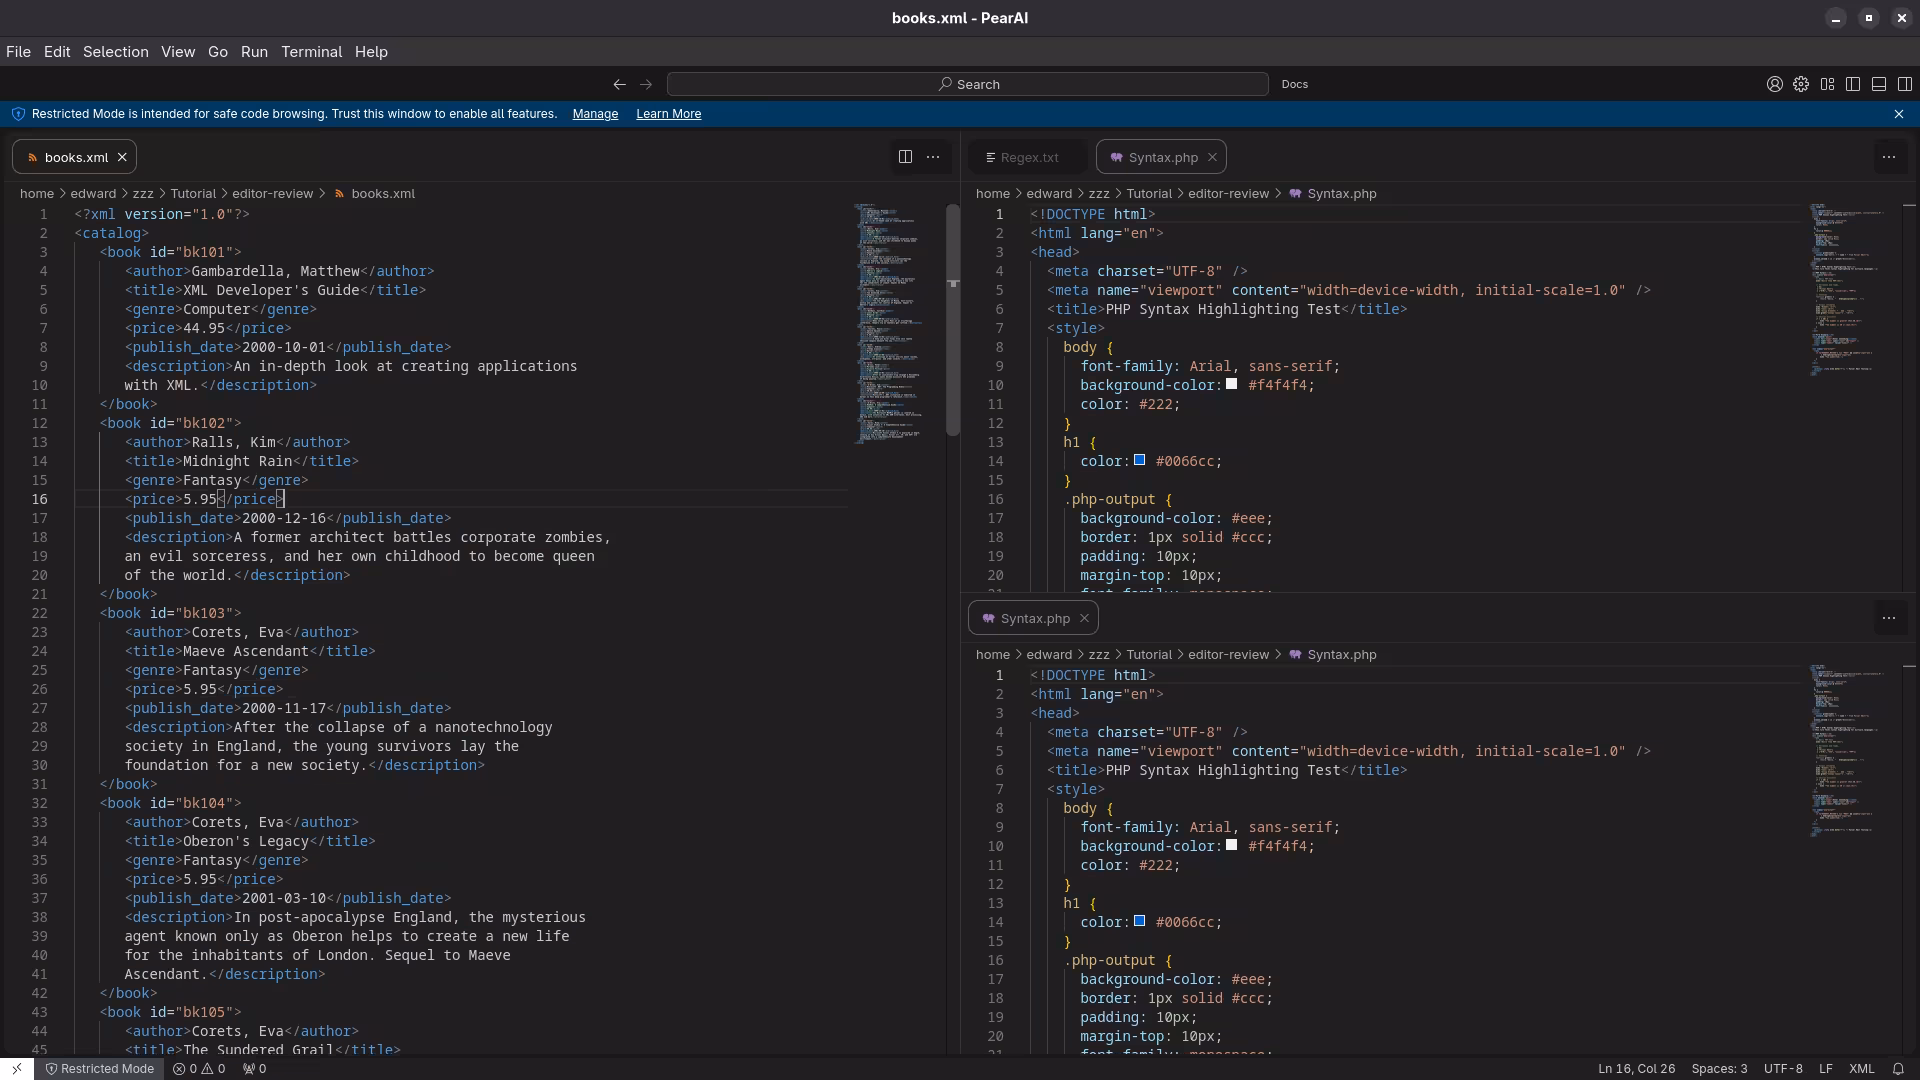This screenshot has height=1080, width=1920.
Task: Toggle the primary side bar
Action: tap(1853, 85)
